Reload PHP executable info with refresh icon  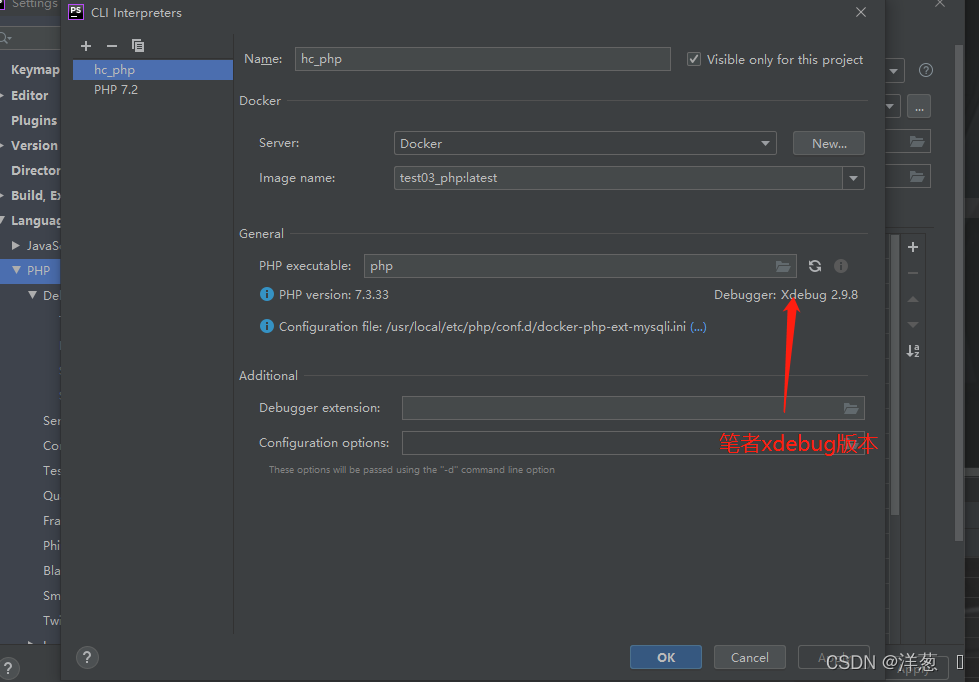tap(815, 266)
